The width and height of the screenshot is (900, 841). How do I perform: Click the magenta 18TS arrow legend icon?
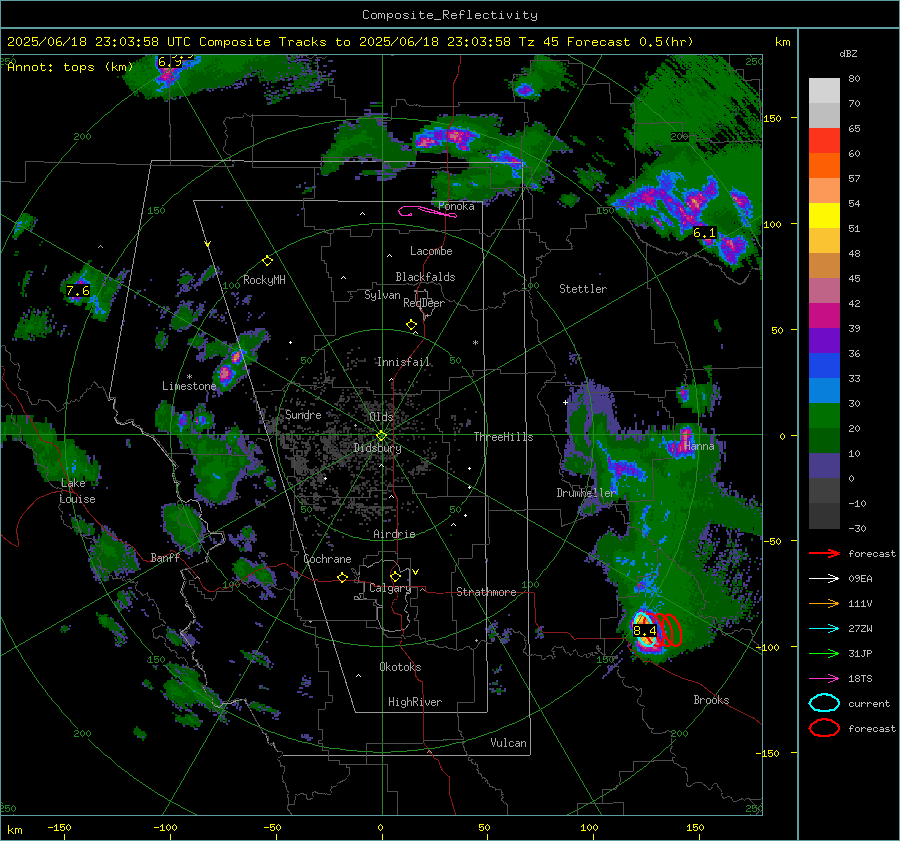click(824, 679)
